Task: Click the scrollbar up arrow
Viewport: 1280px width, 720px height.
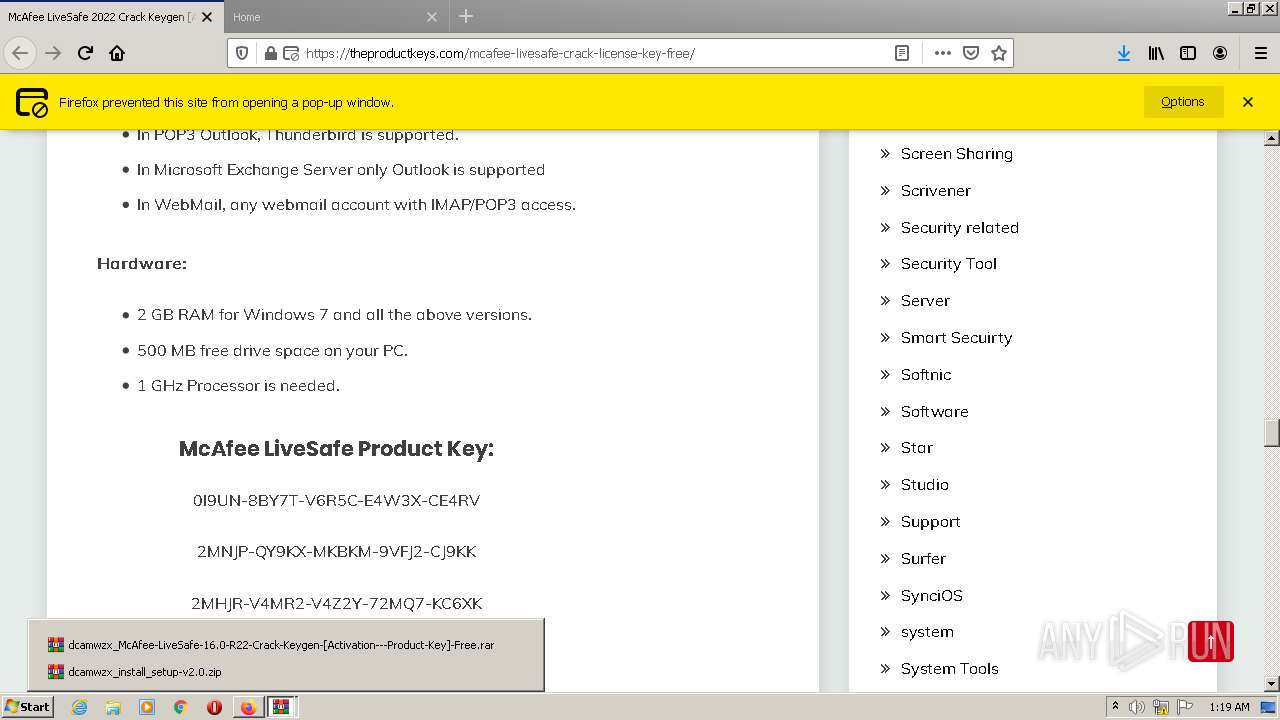Action: click(x=1272, y=137)
